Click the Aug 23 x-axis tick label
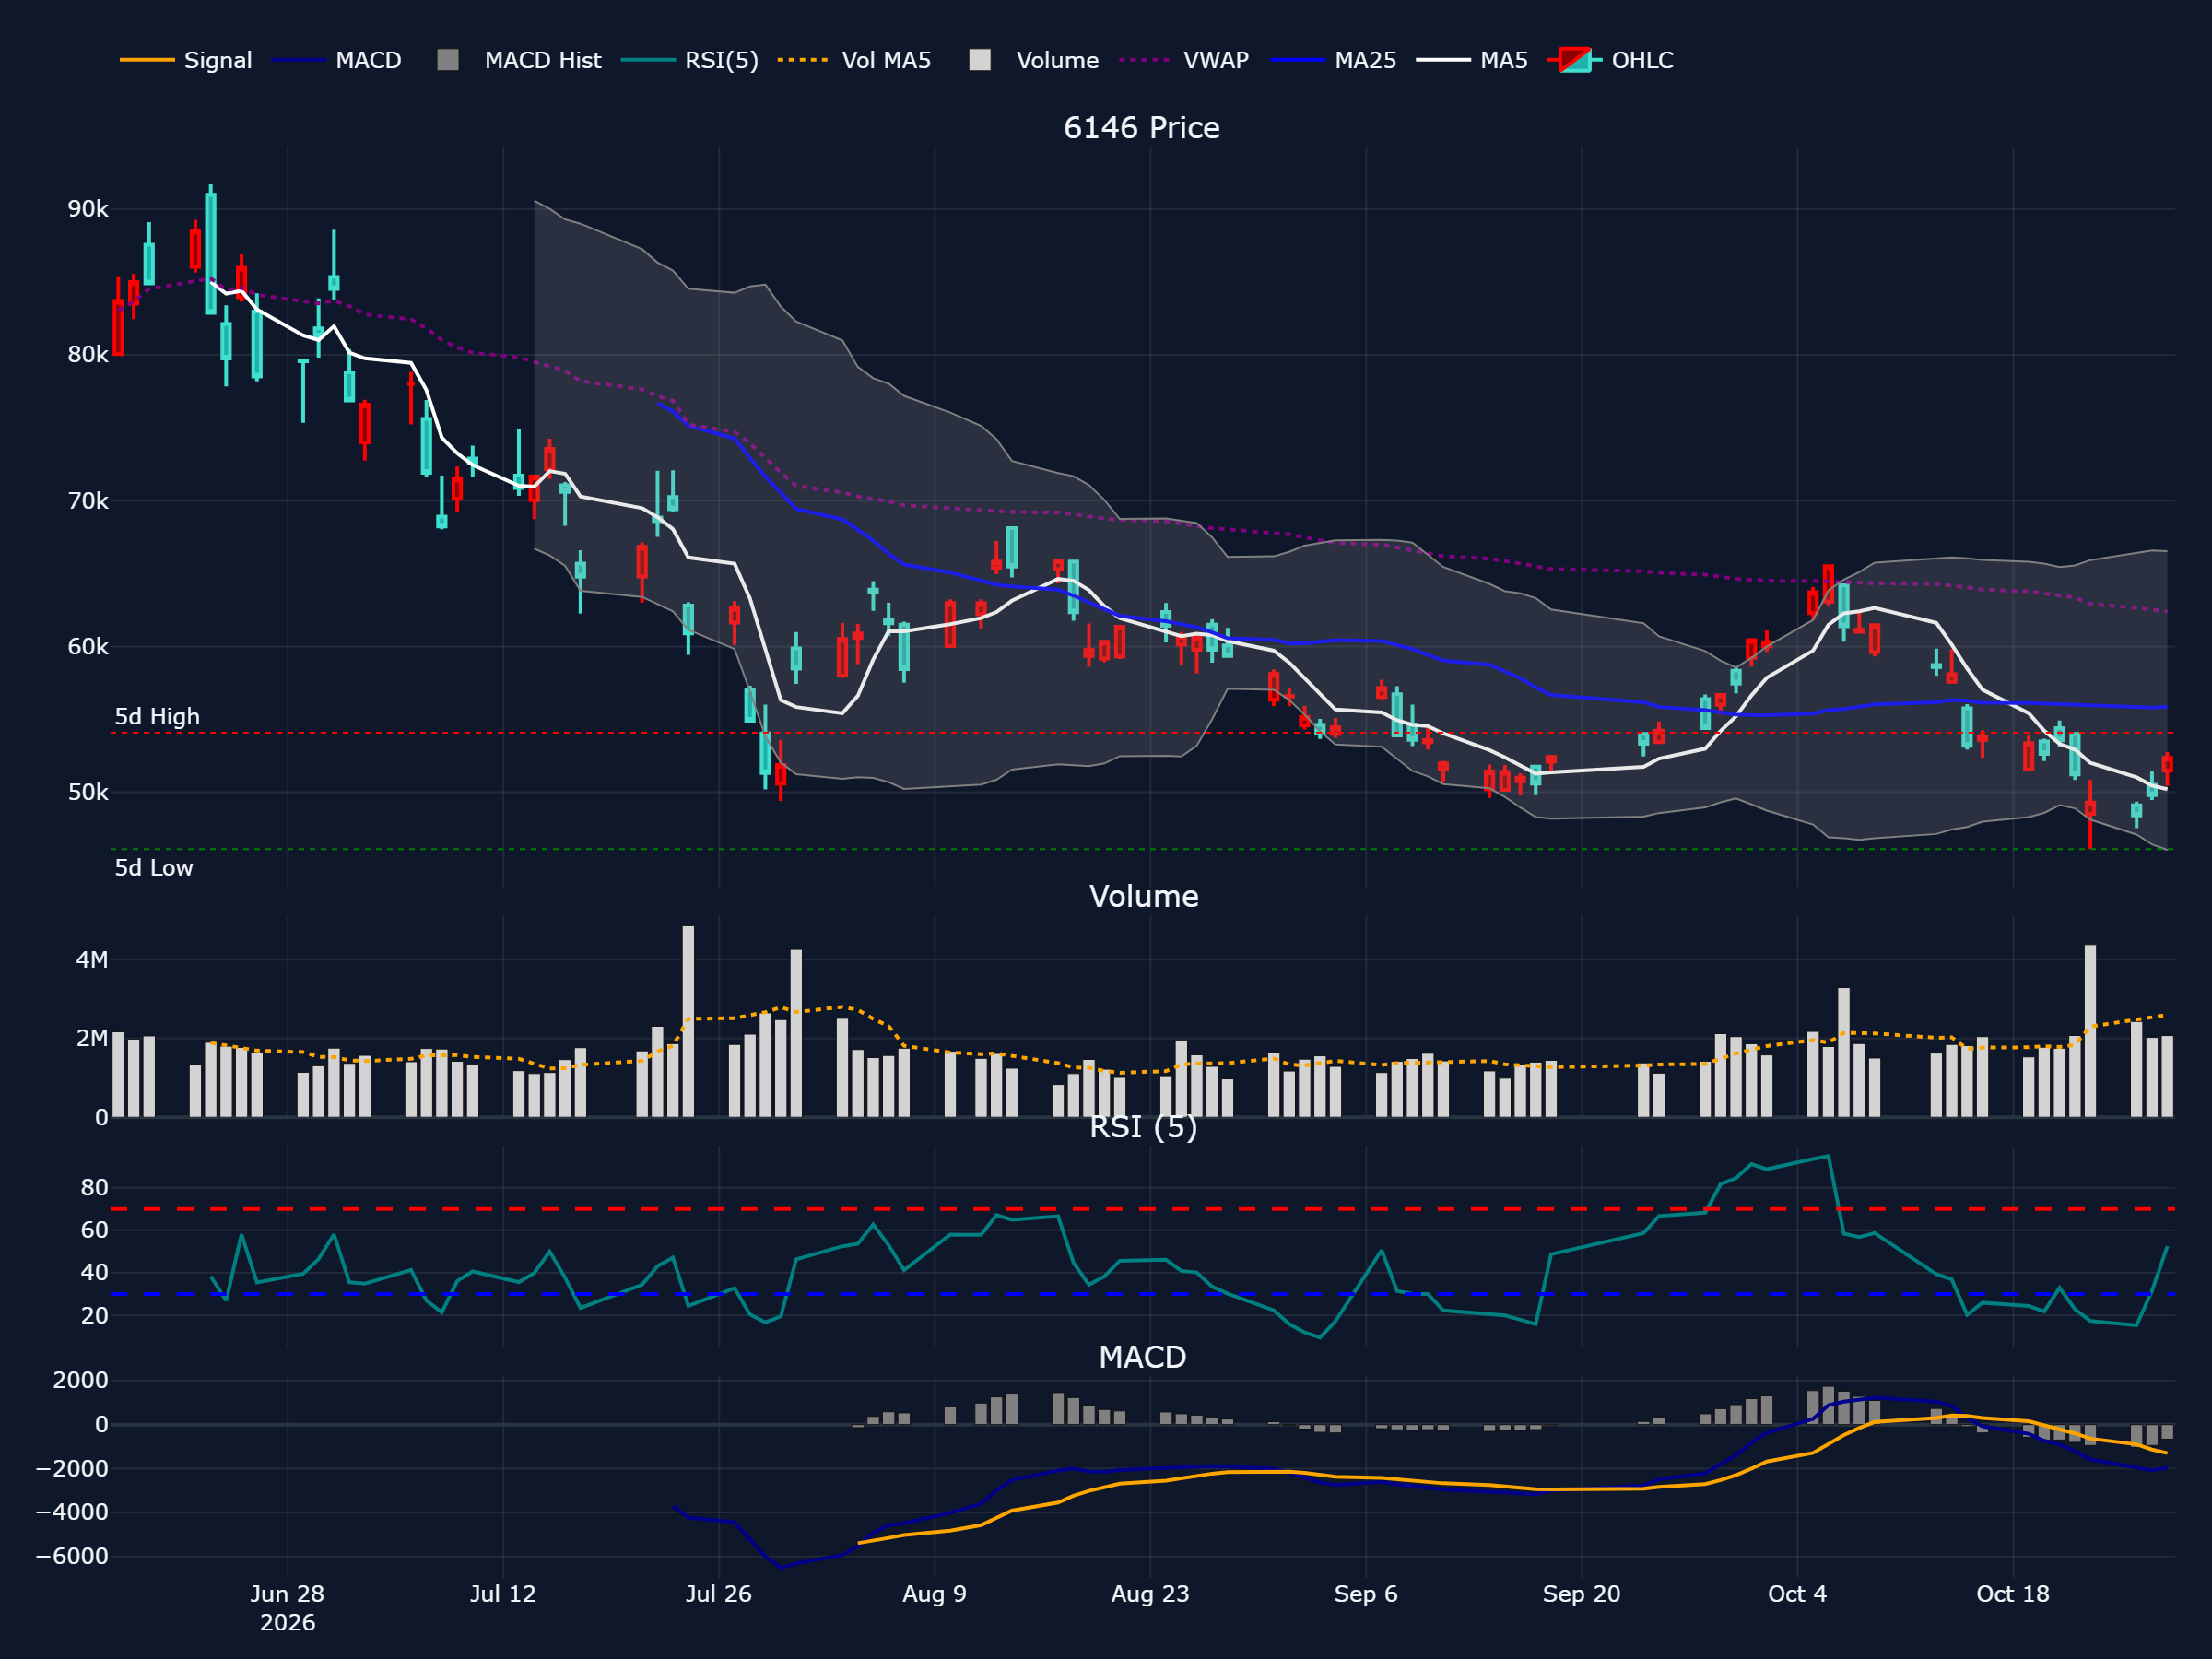This screenshot has width=2212, height=1659. coord(1150,1594)
